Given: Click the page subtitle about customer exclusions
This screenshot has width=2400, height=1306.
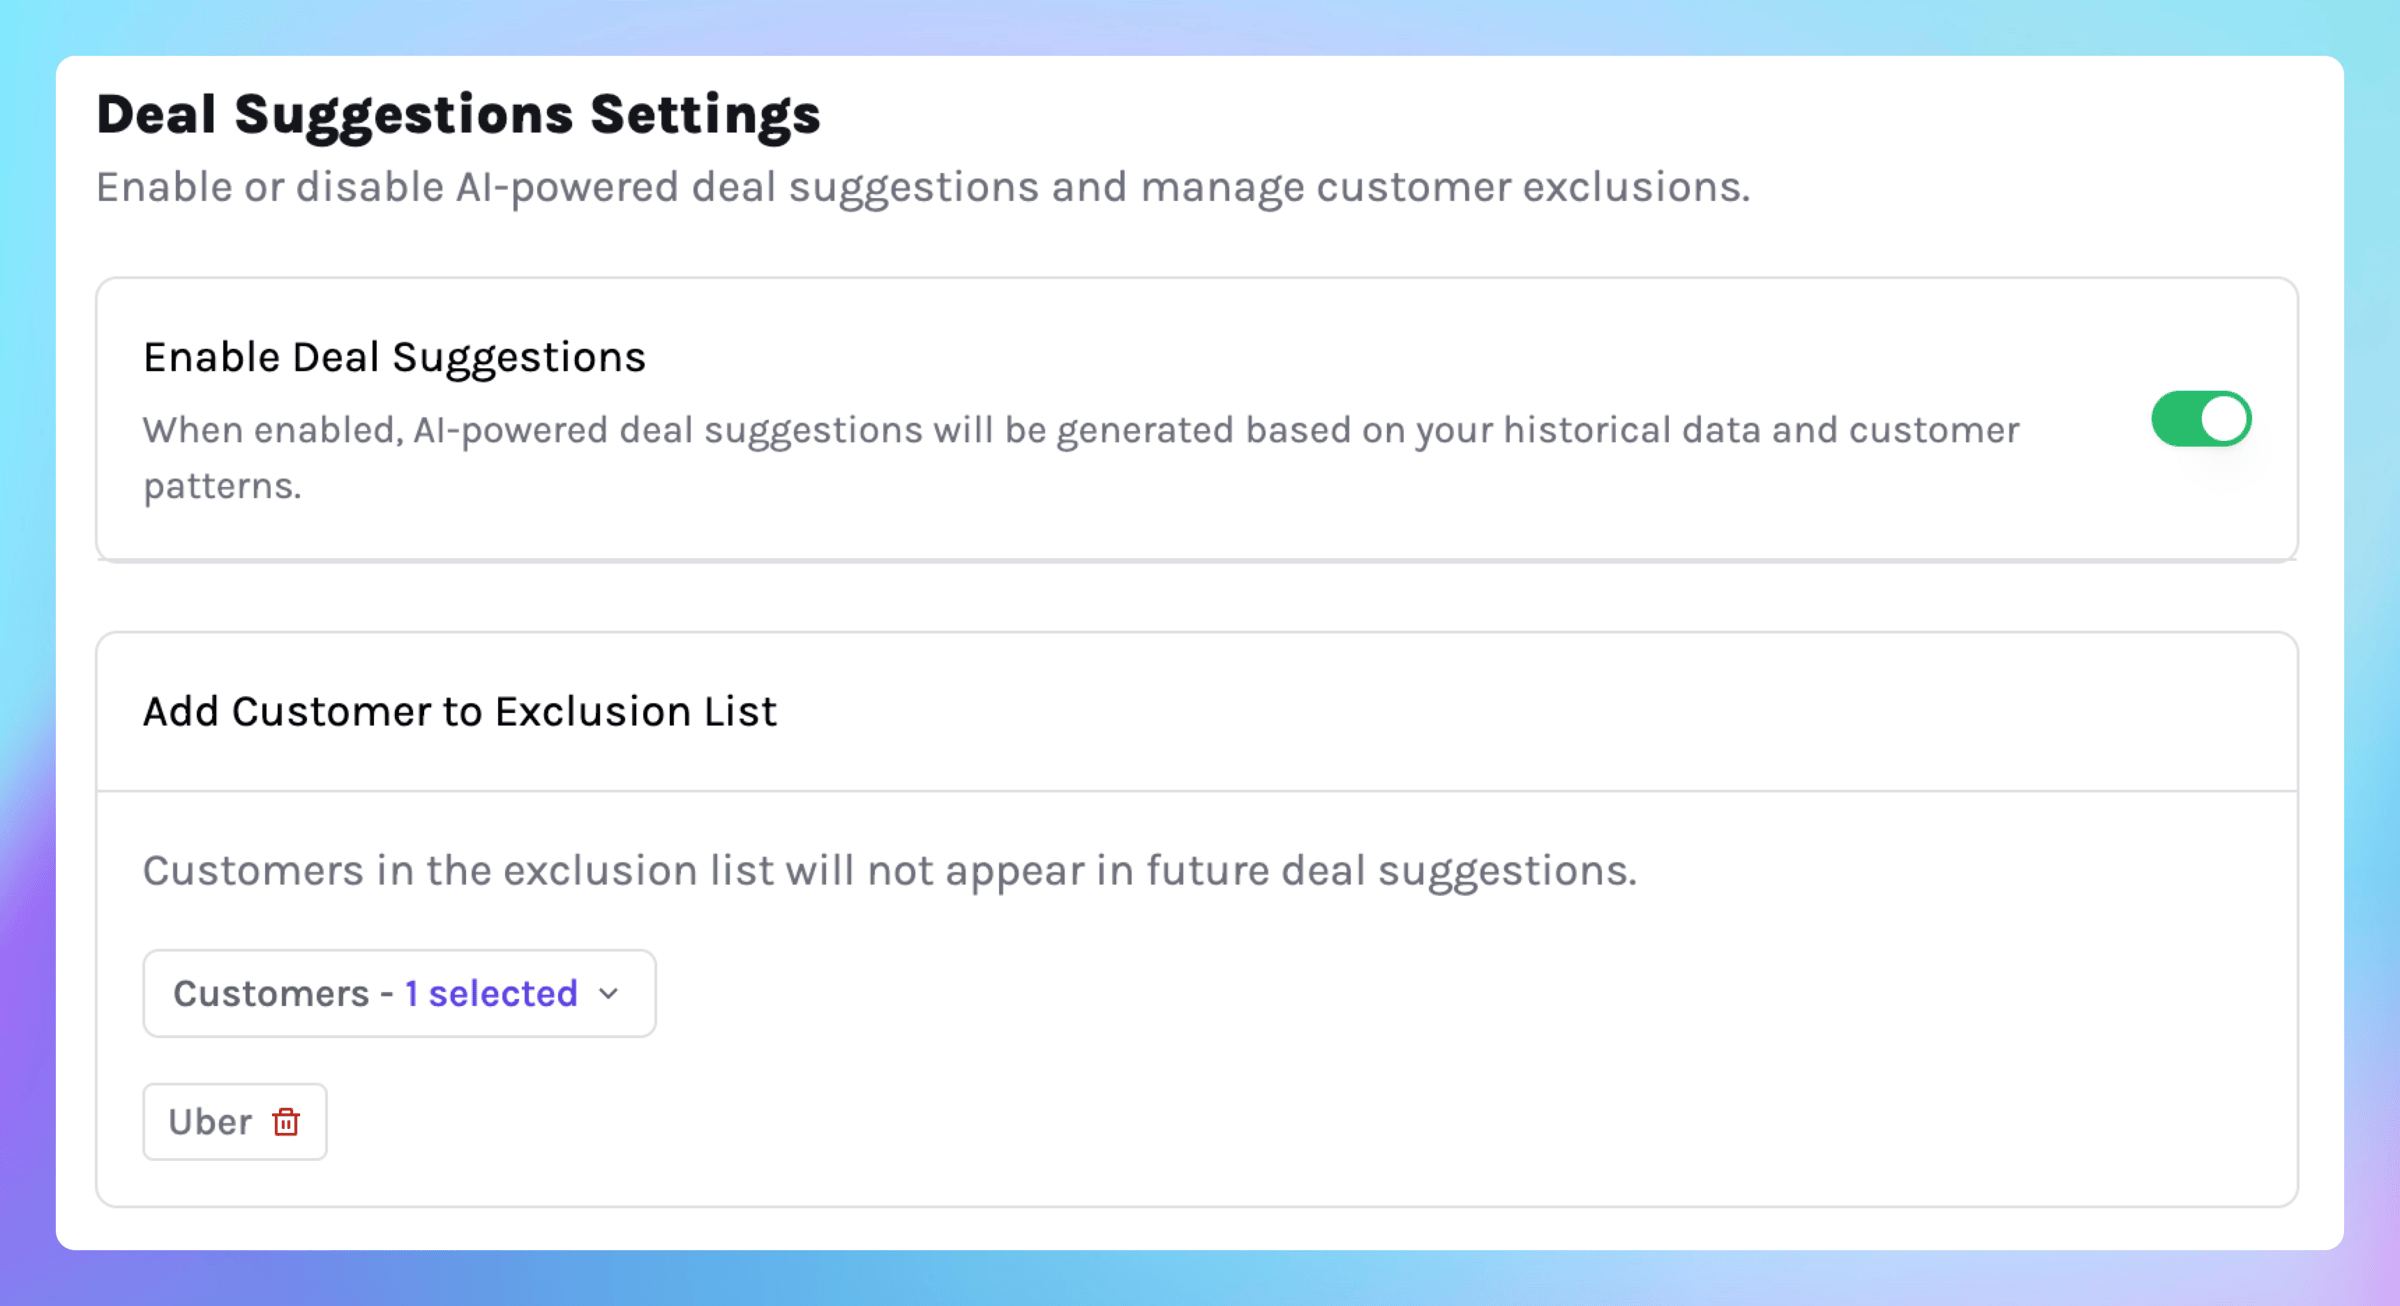Looking at the screenshot, I should pos(922,187).
